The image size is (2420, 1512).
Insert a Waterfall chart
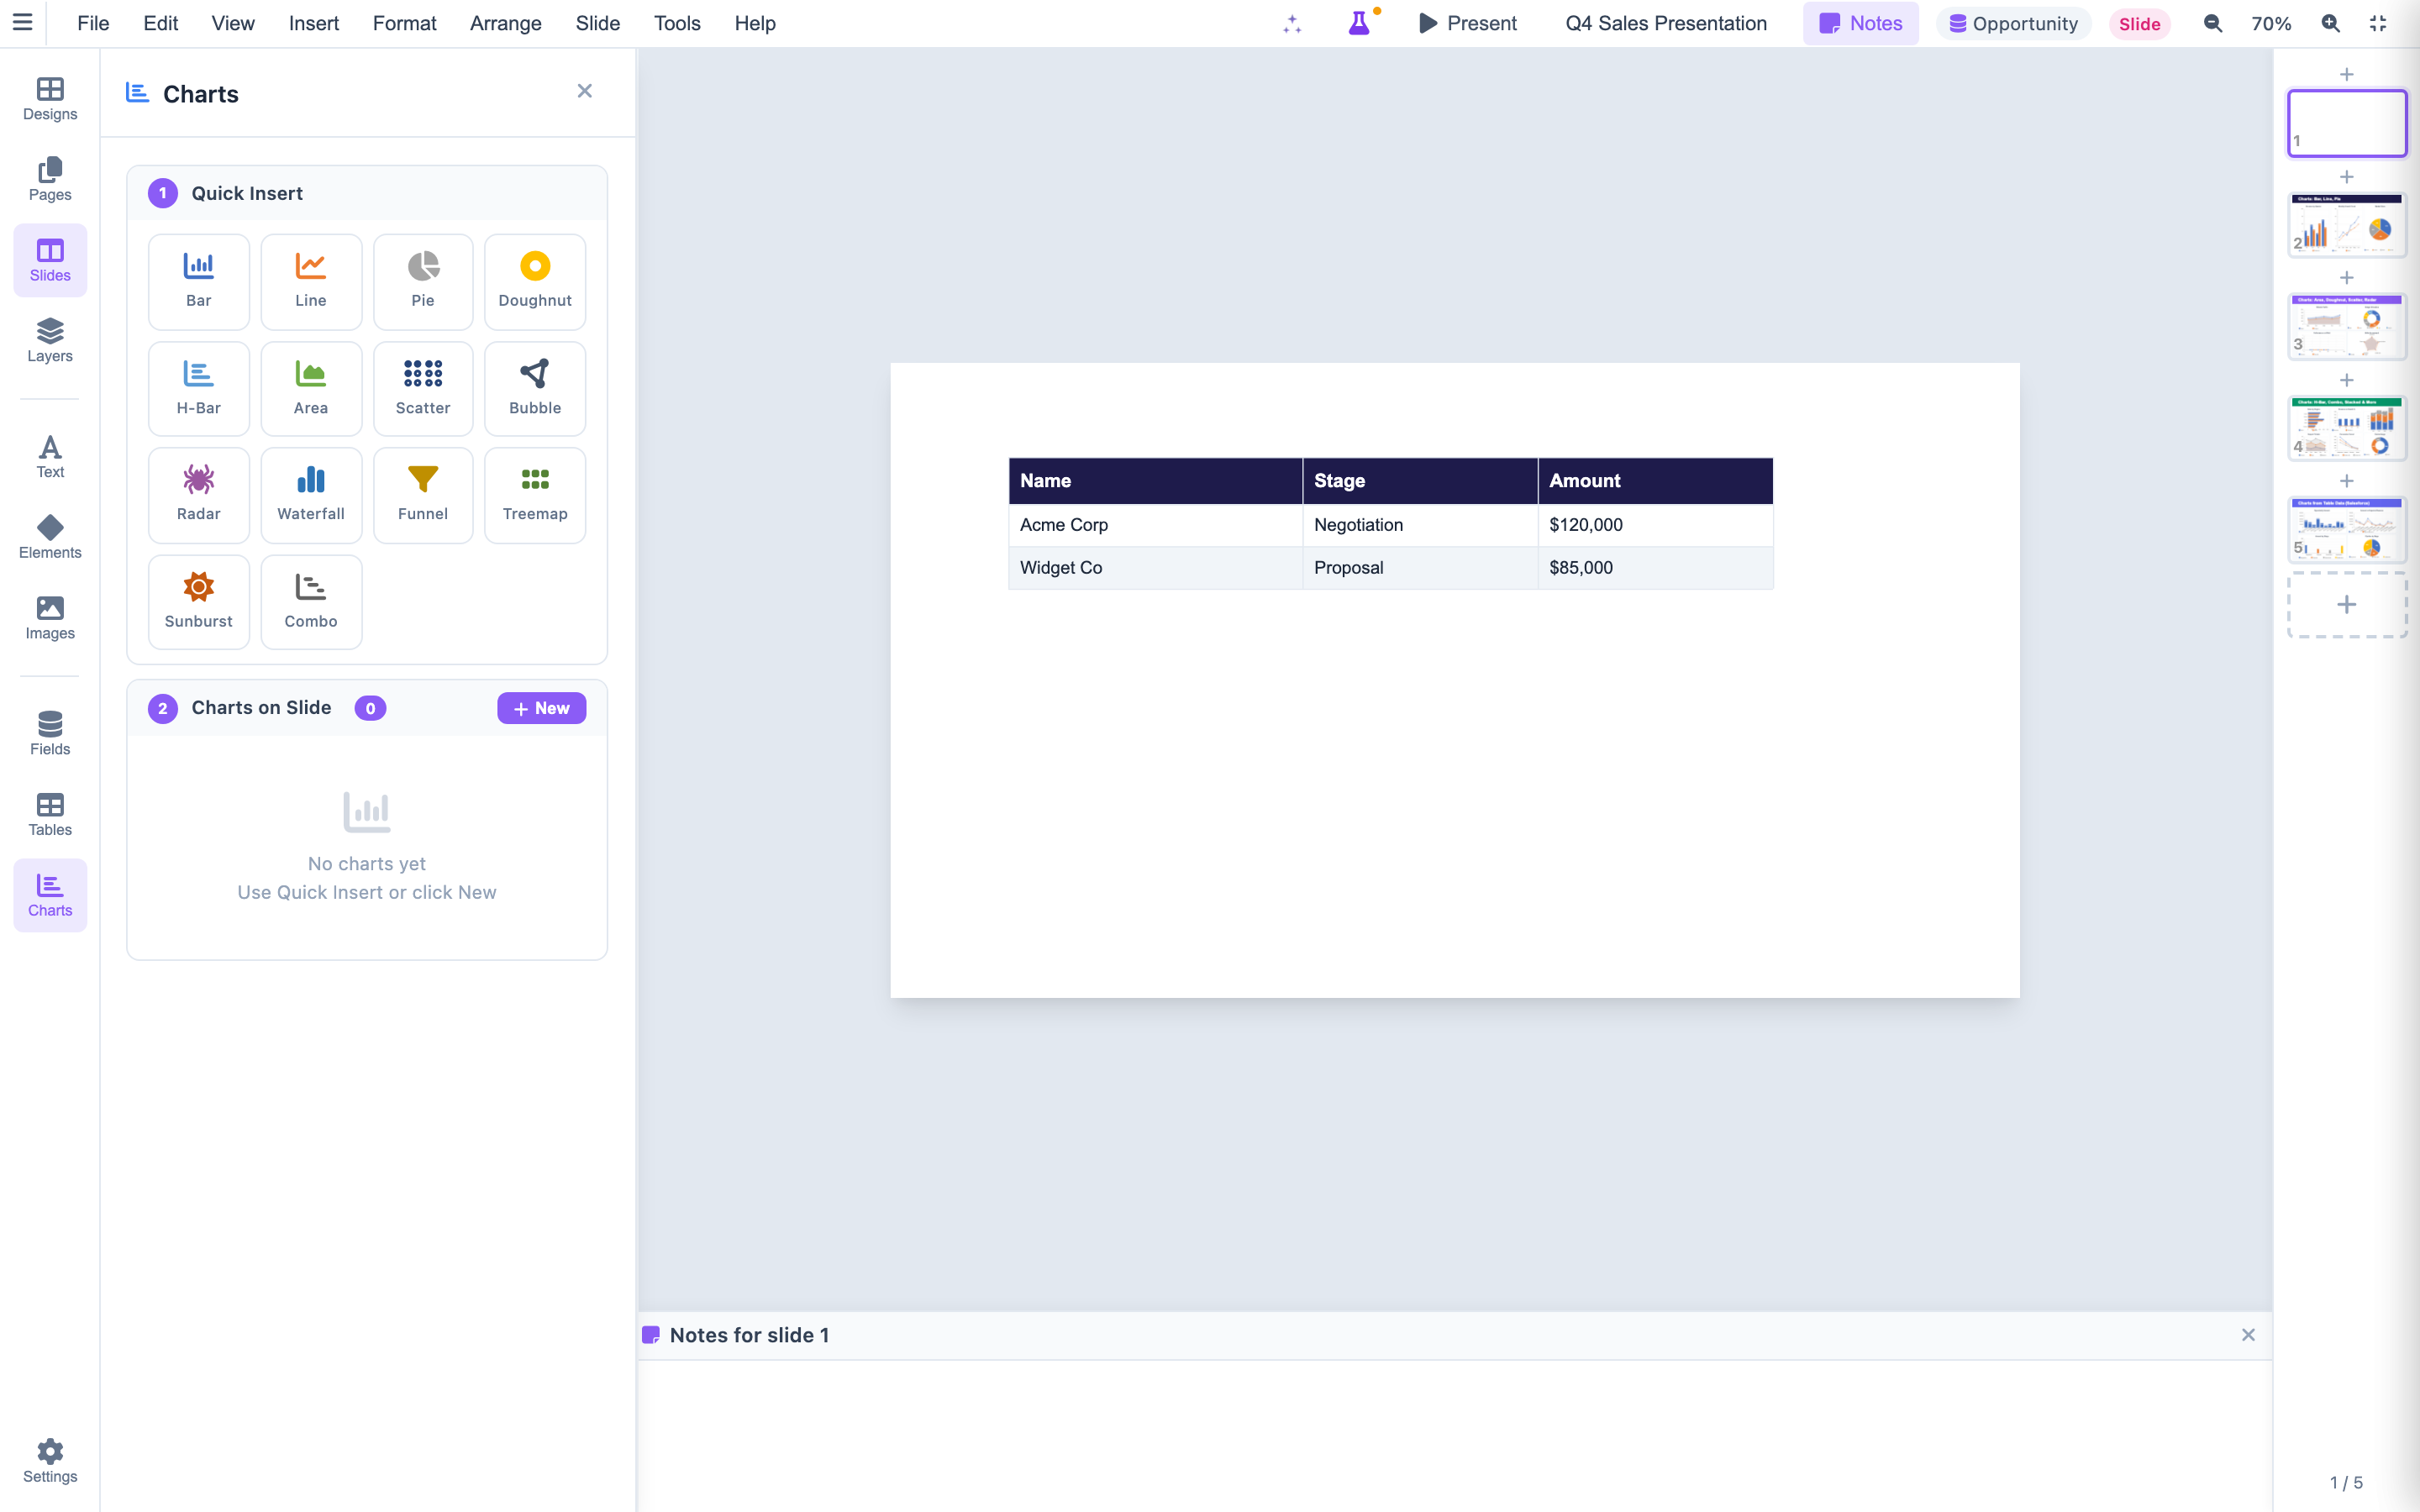(x=310, y=494)
